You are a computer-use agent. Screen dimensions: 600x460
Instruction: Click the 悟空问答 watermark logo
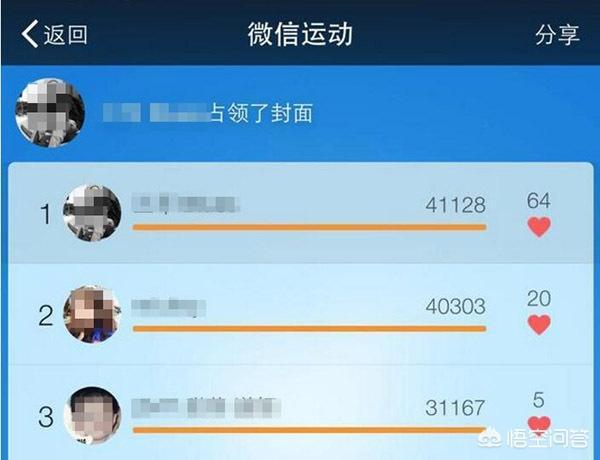pos(534,439)
